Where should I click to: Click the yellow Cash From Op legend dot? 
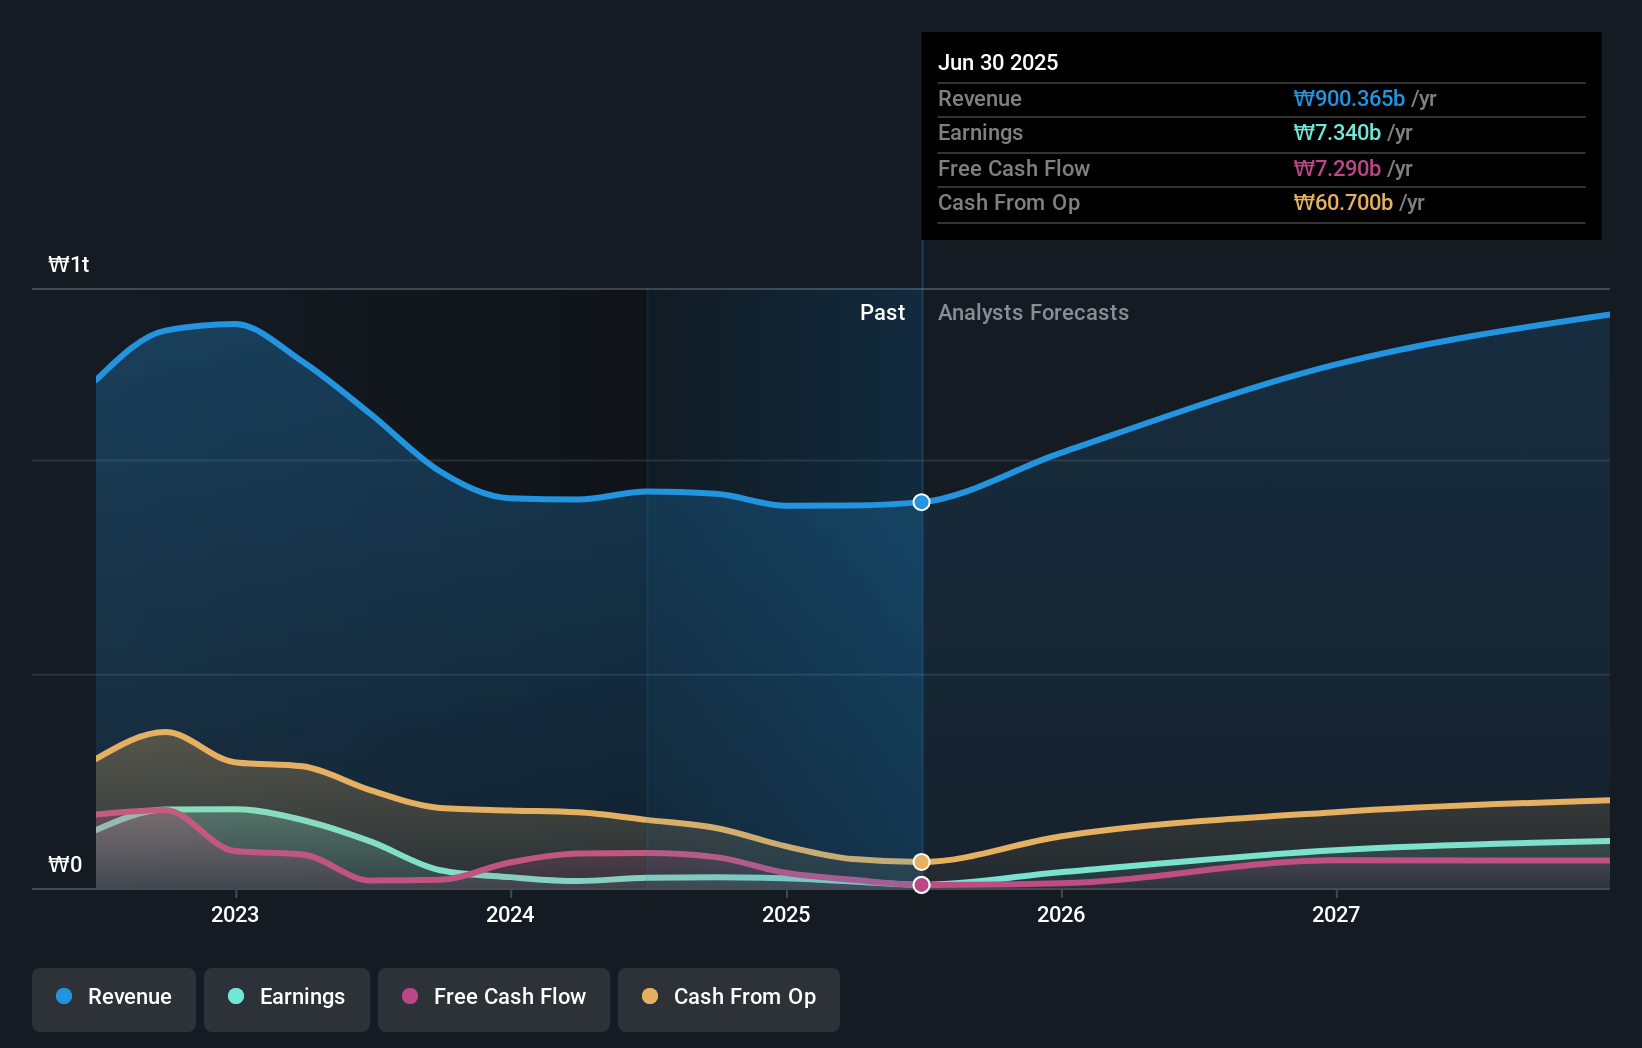point(651,997)
